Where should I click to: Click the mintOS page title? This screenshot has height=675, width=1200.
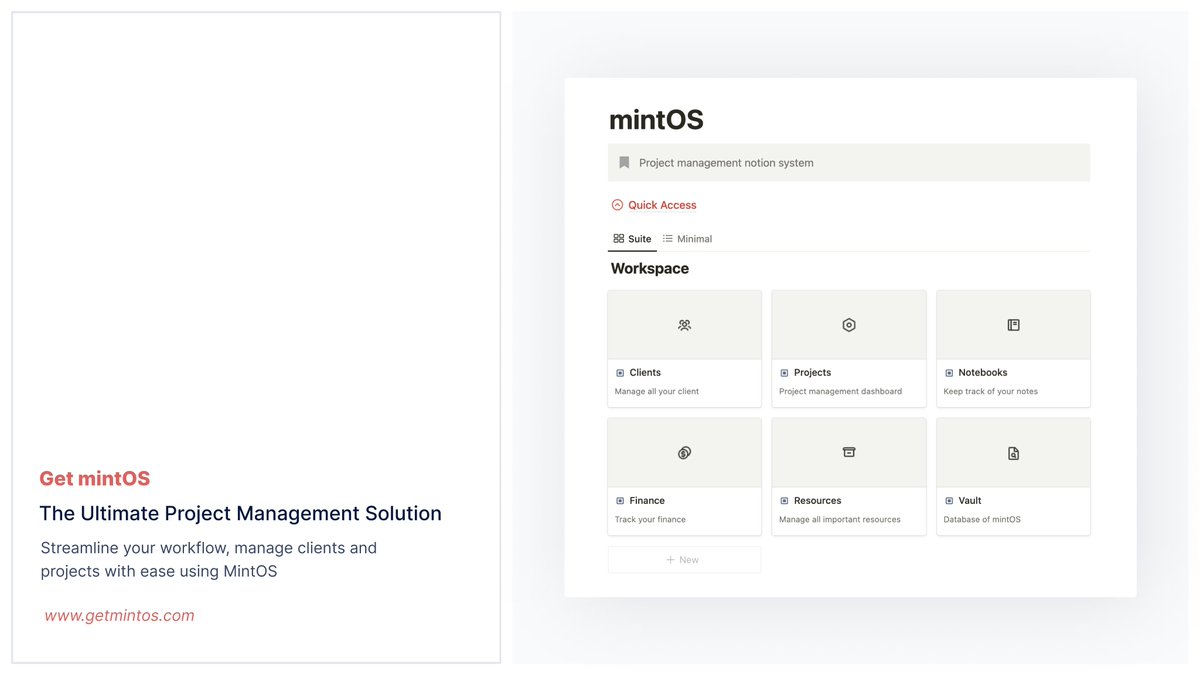point(656,120)
